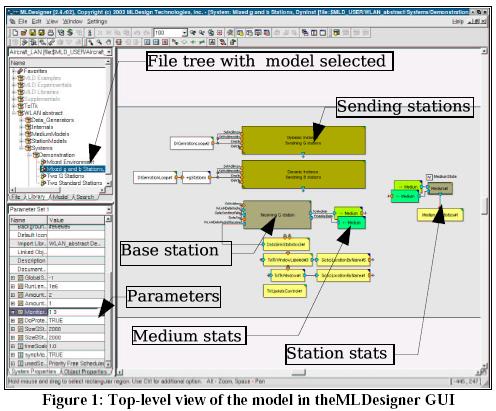
Task: Click the canvas horizontal scrollbar thumb
Action: pyautogui.click(x=299, y=372)
